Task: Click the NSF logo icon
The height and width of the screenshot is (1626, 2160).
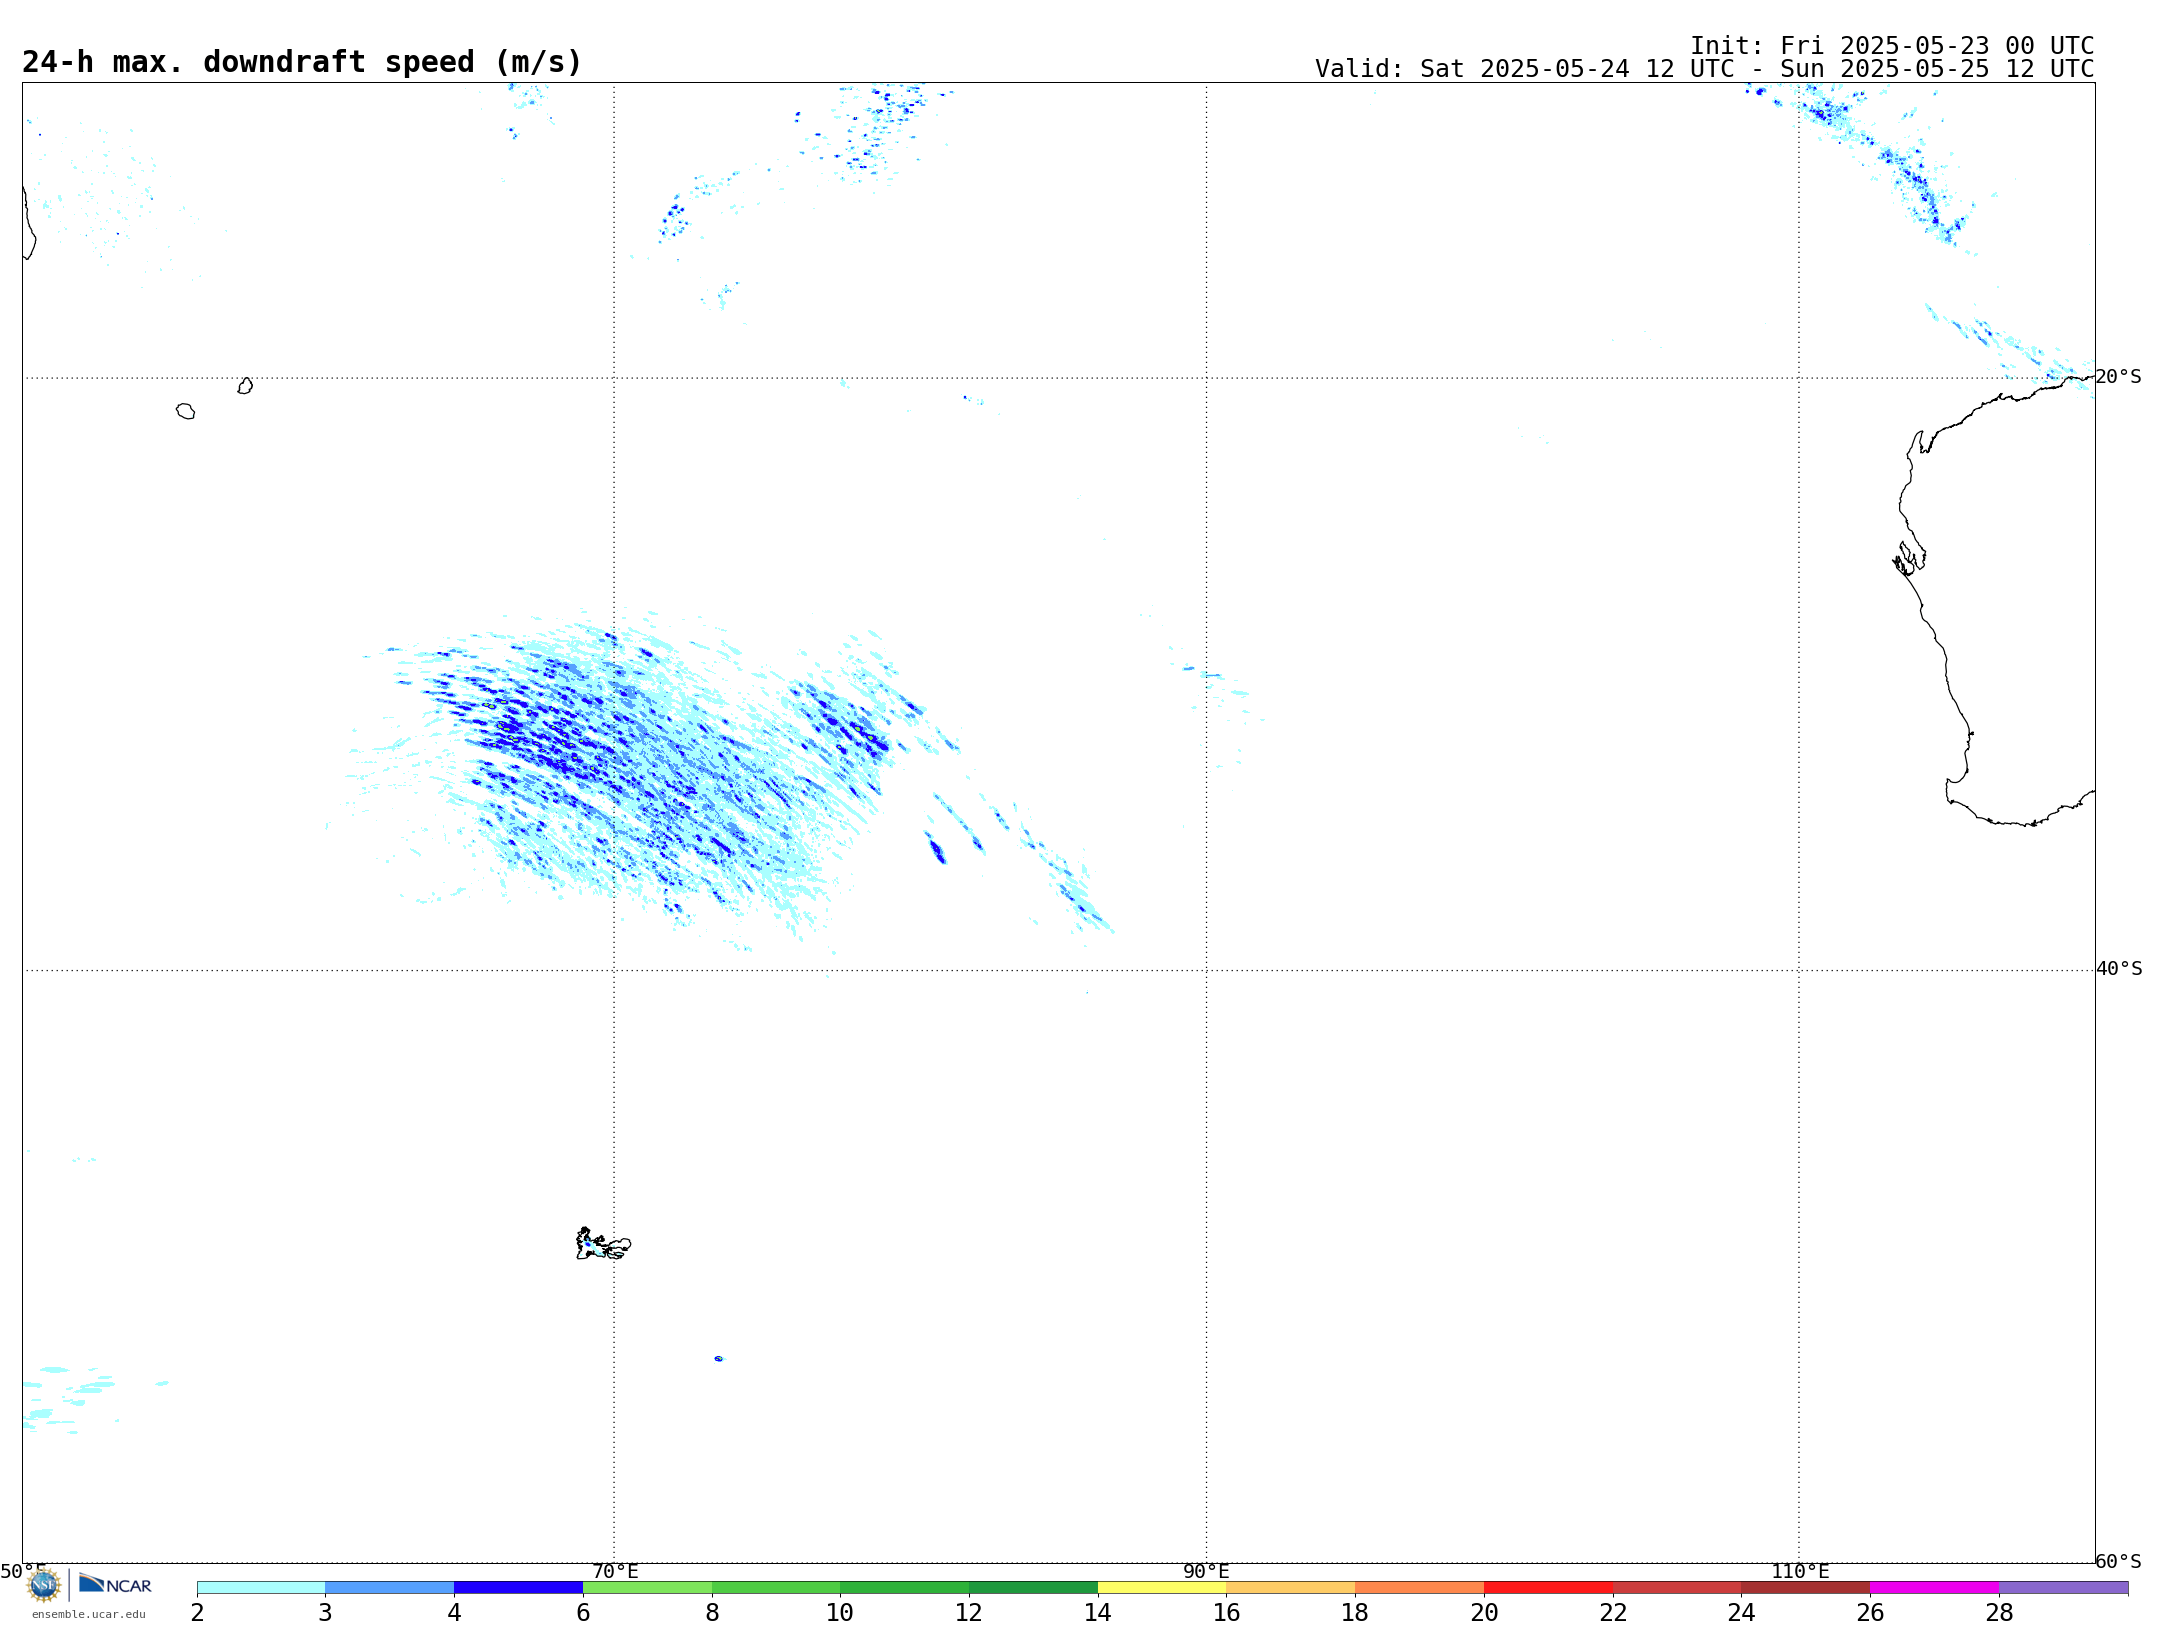Action: [44, 1585]
